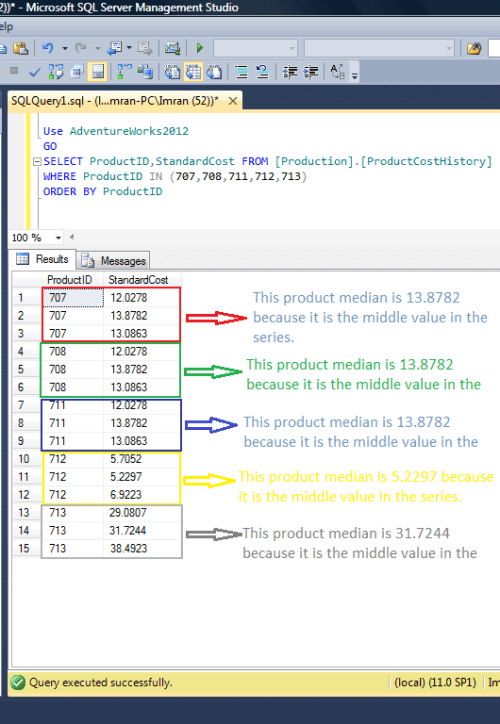
Task: Click the Undo arrow icon
Action: point(48,48)
